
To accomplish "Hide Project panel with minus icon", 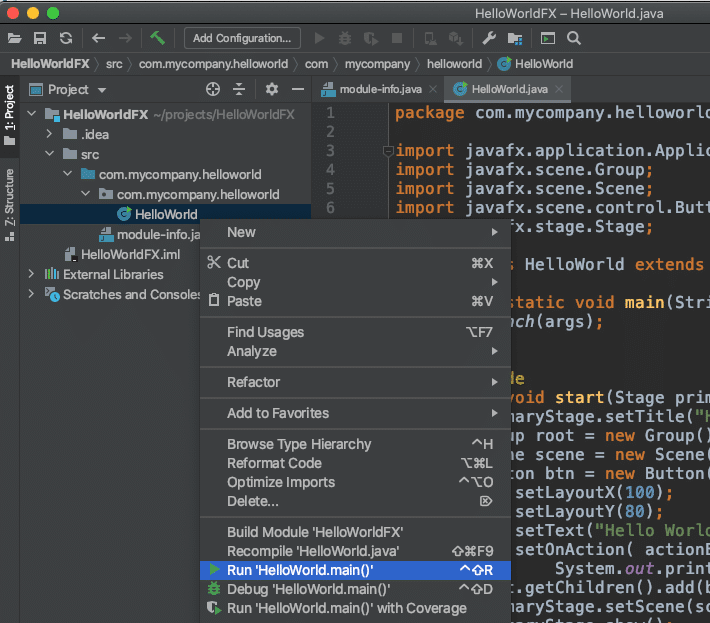I will point(297,89).
